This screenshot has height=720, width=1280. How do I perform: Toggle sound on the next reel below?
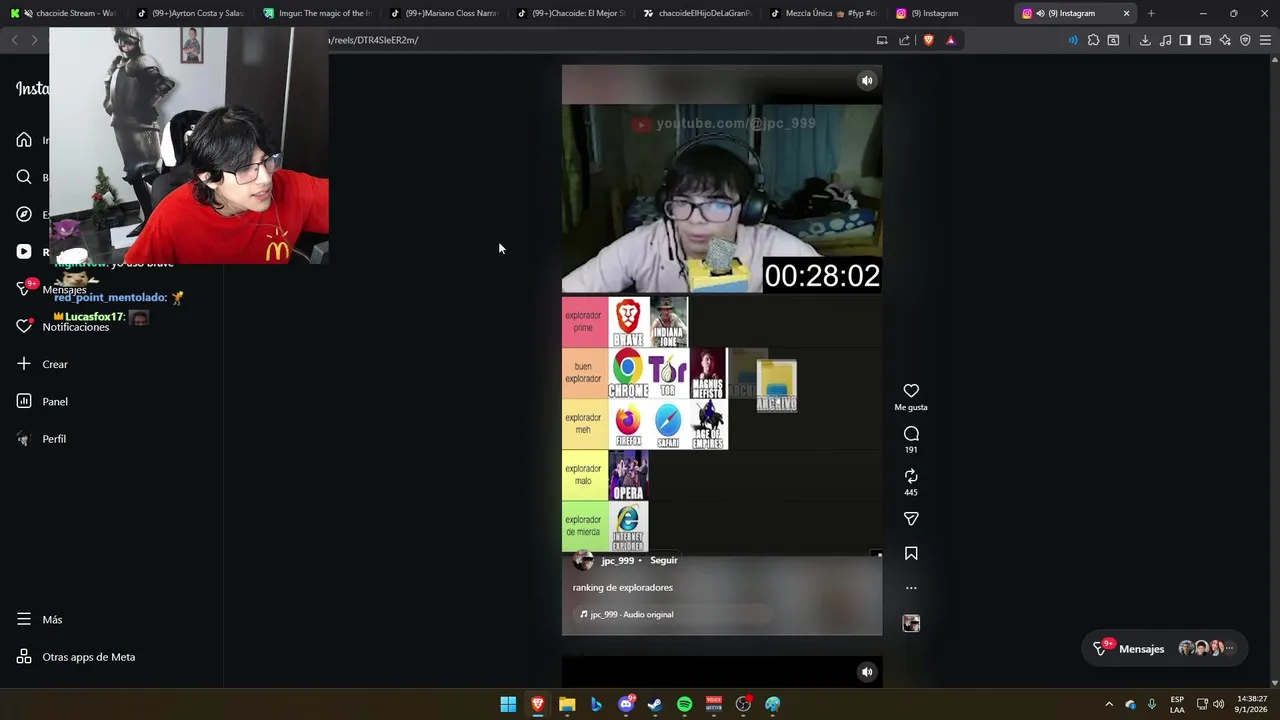point(867,672)
